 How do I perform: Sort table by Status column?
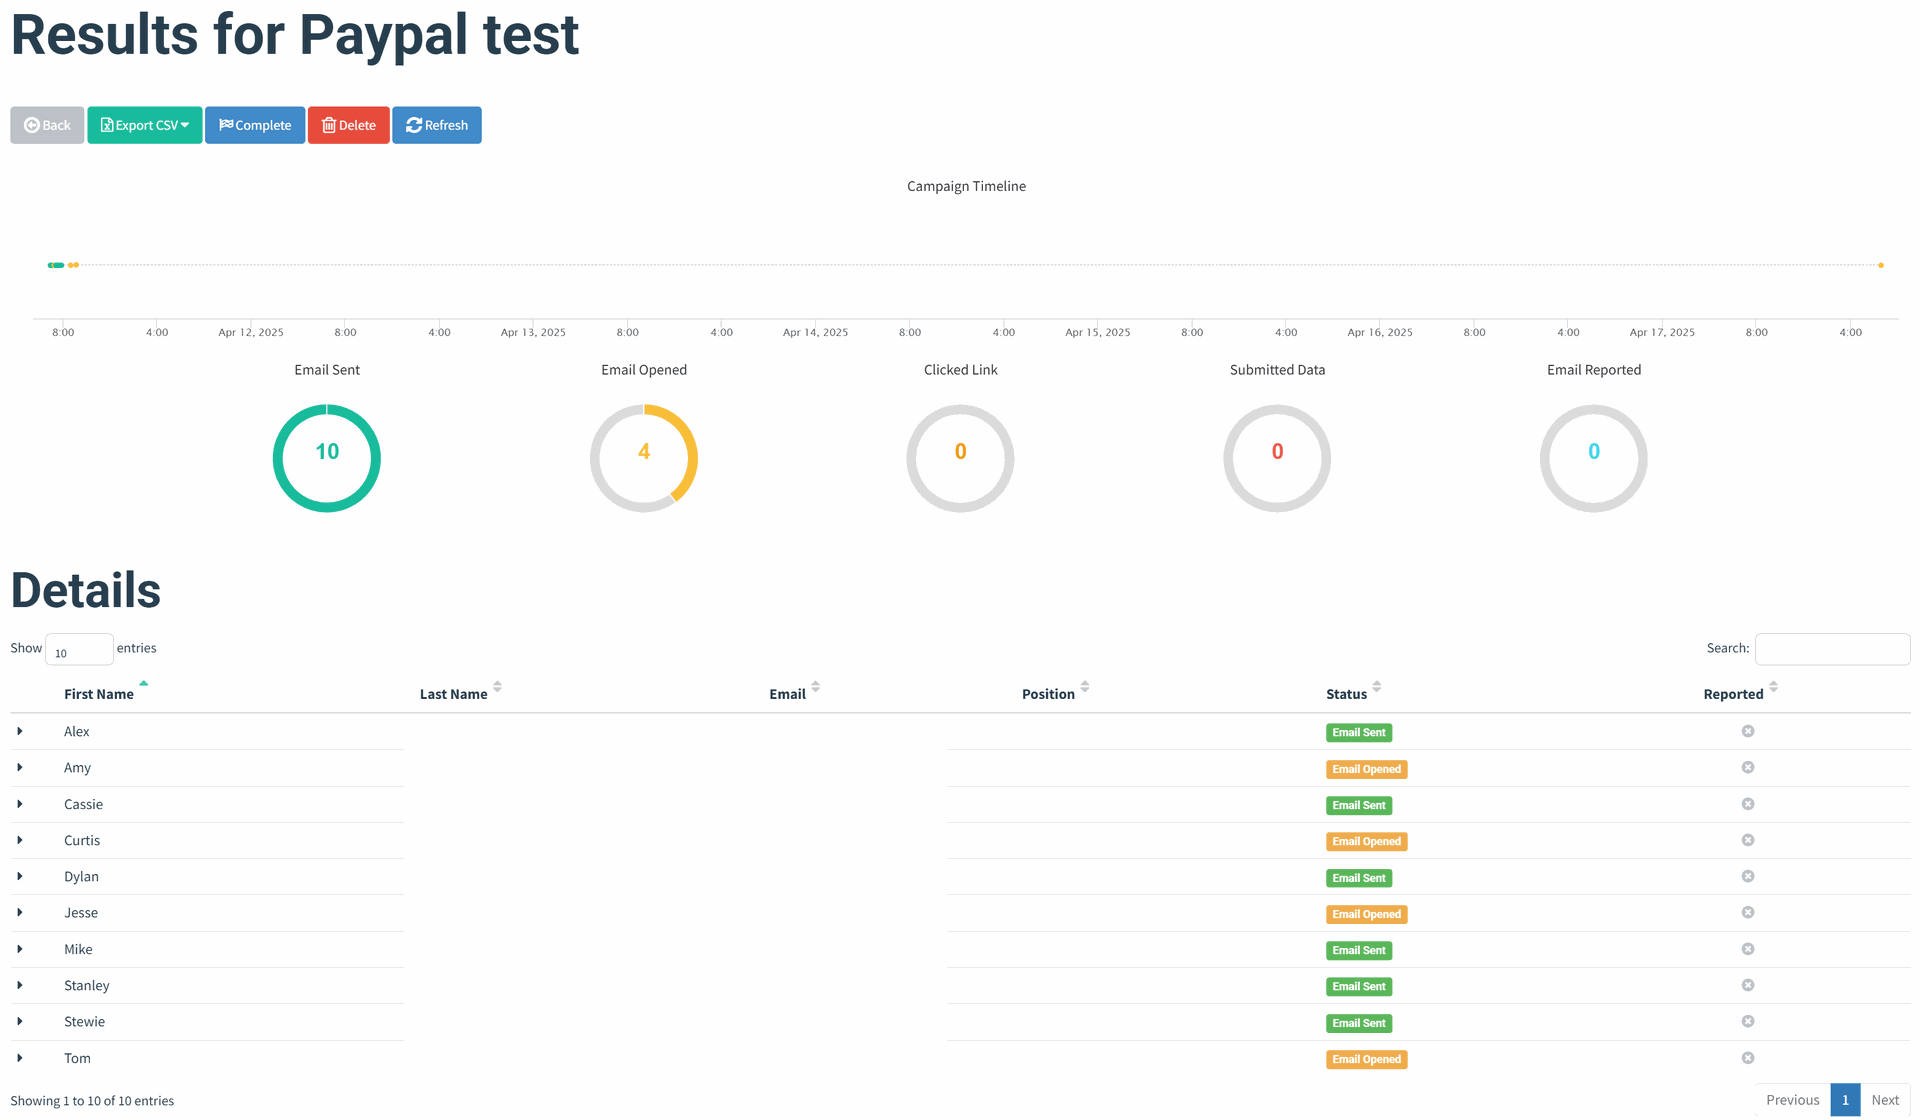1346,694
